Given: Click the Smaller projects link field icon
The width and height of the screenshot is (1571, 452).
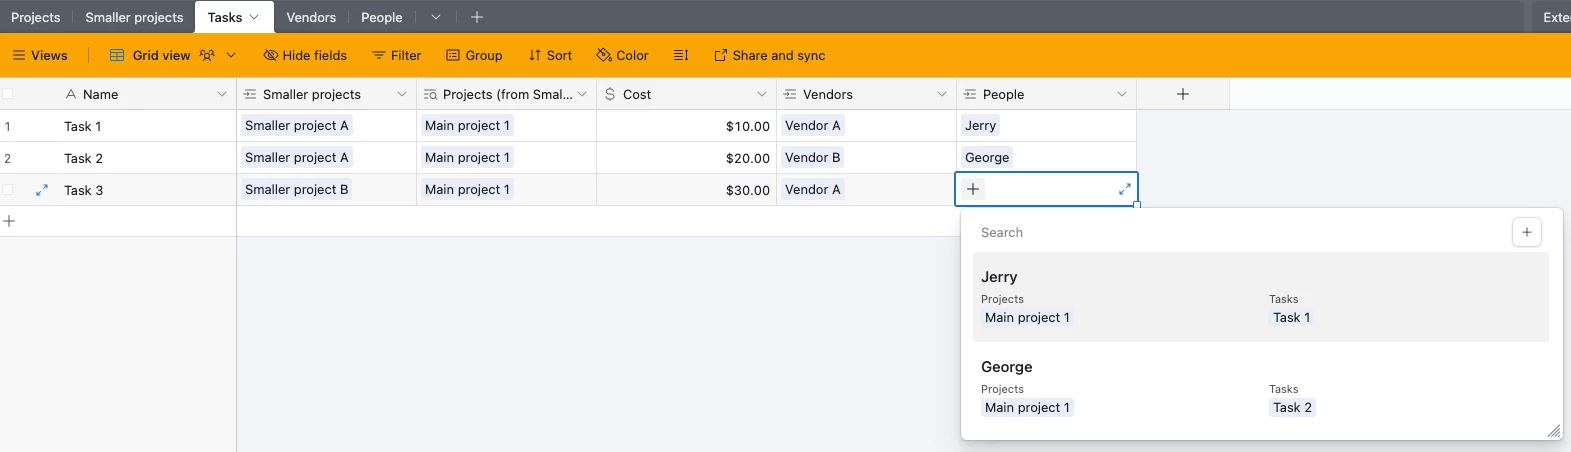Looking at the screenshot, I should click(250, 94).
